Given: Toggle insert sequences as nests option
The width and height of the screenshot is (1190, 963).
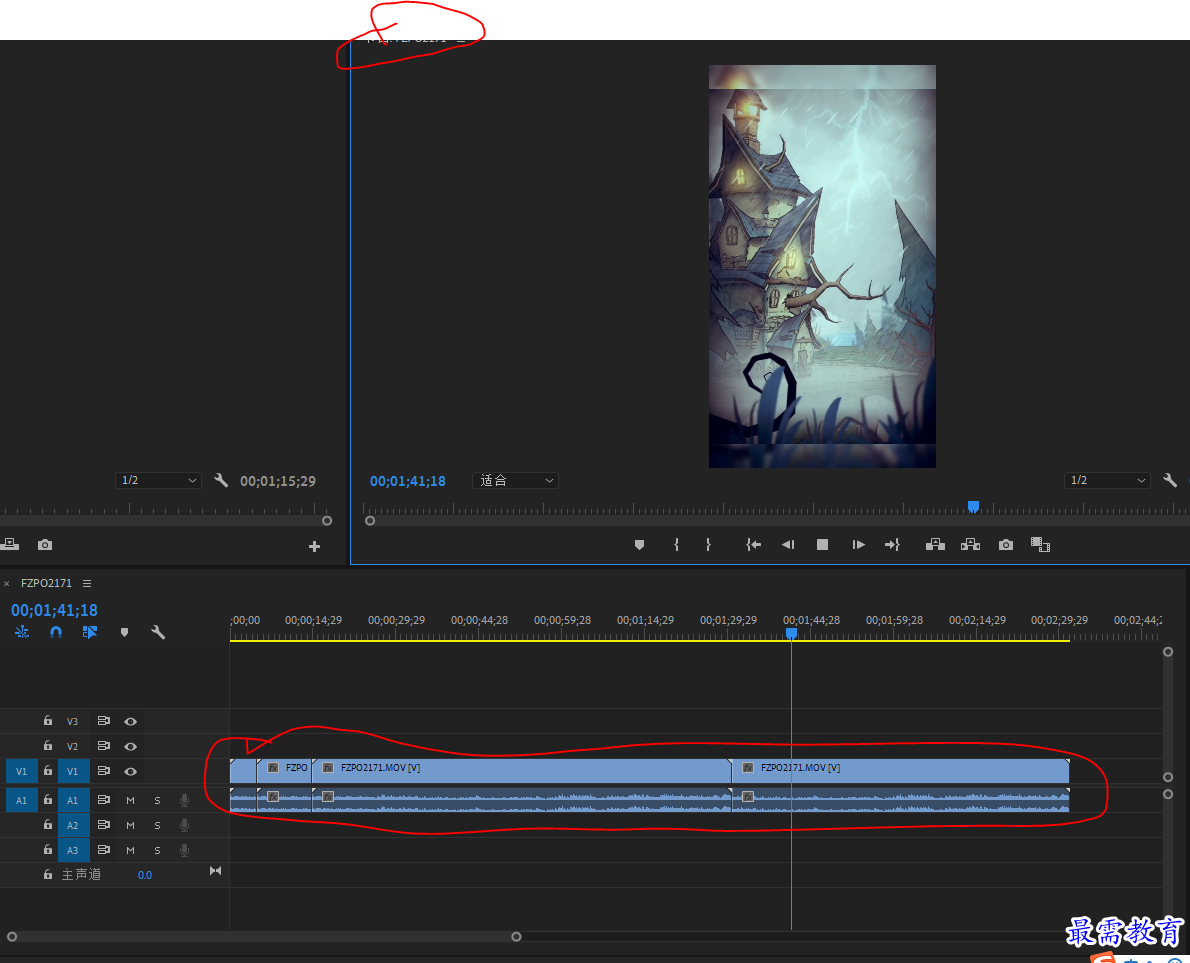Looking at the screenshot, I should click(x=22, y=632).
